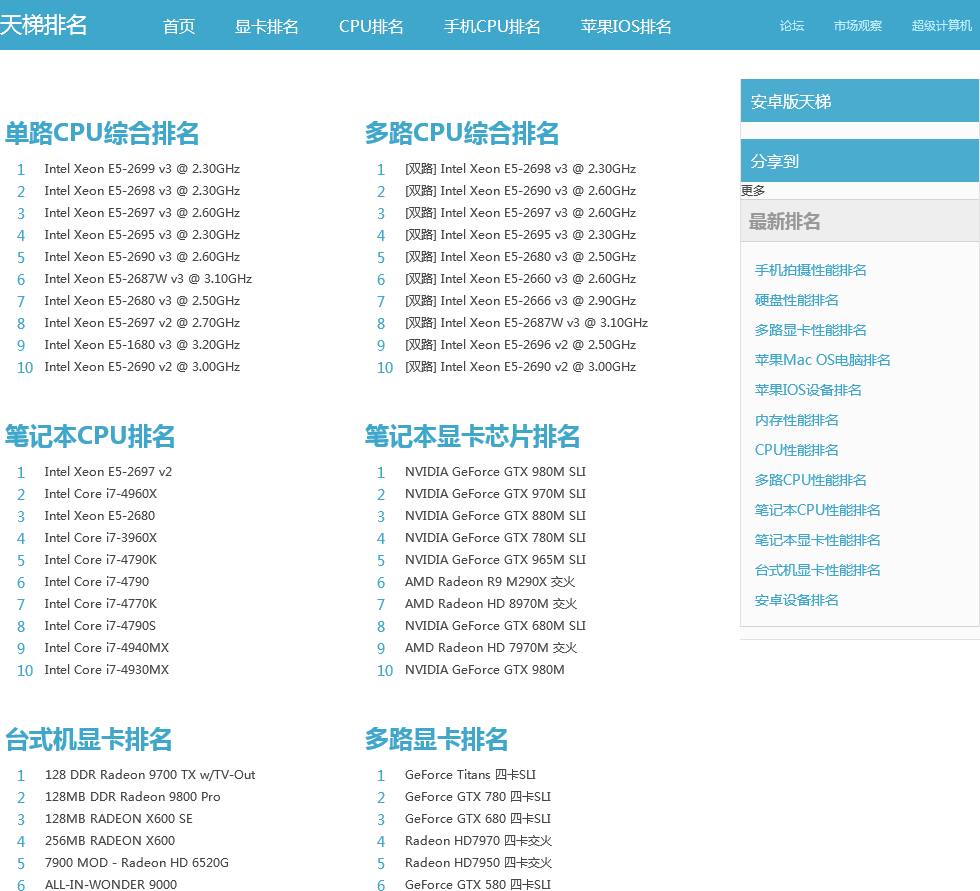Select ALL-IN-WONDER 9000 entry
980x891 pixels.
pyautogui.click(x=111, y=884)
